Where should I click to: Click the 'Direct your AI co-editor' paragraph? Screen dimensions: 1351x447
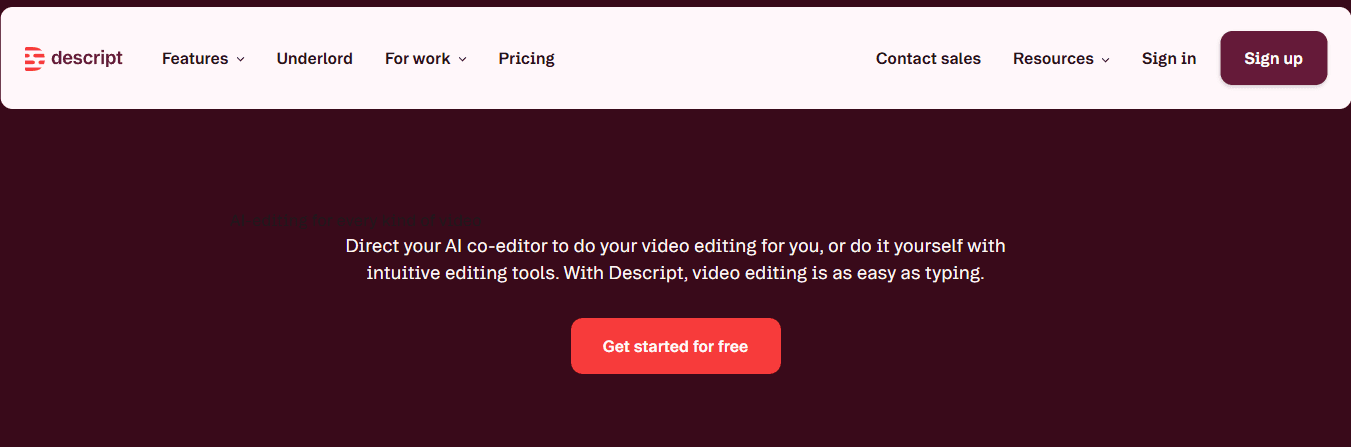point(676,260)
